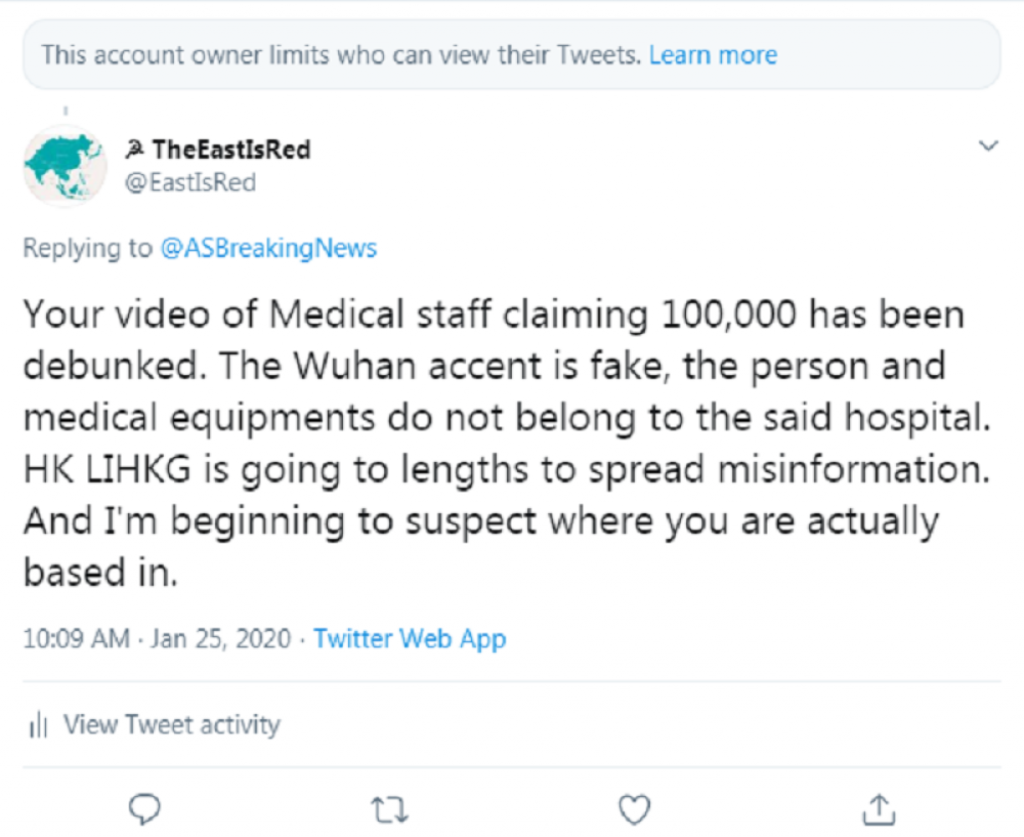This screenshot has width=1024, height=837.
Task: Click the bar chart icon beside View Tweet activity
Action: (39, 725)
